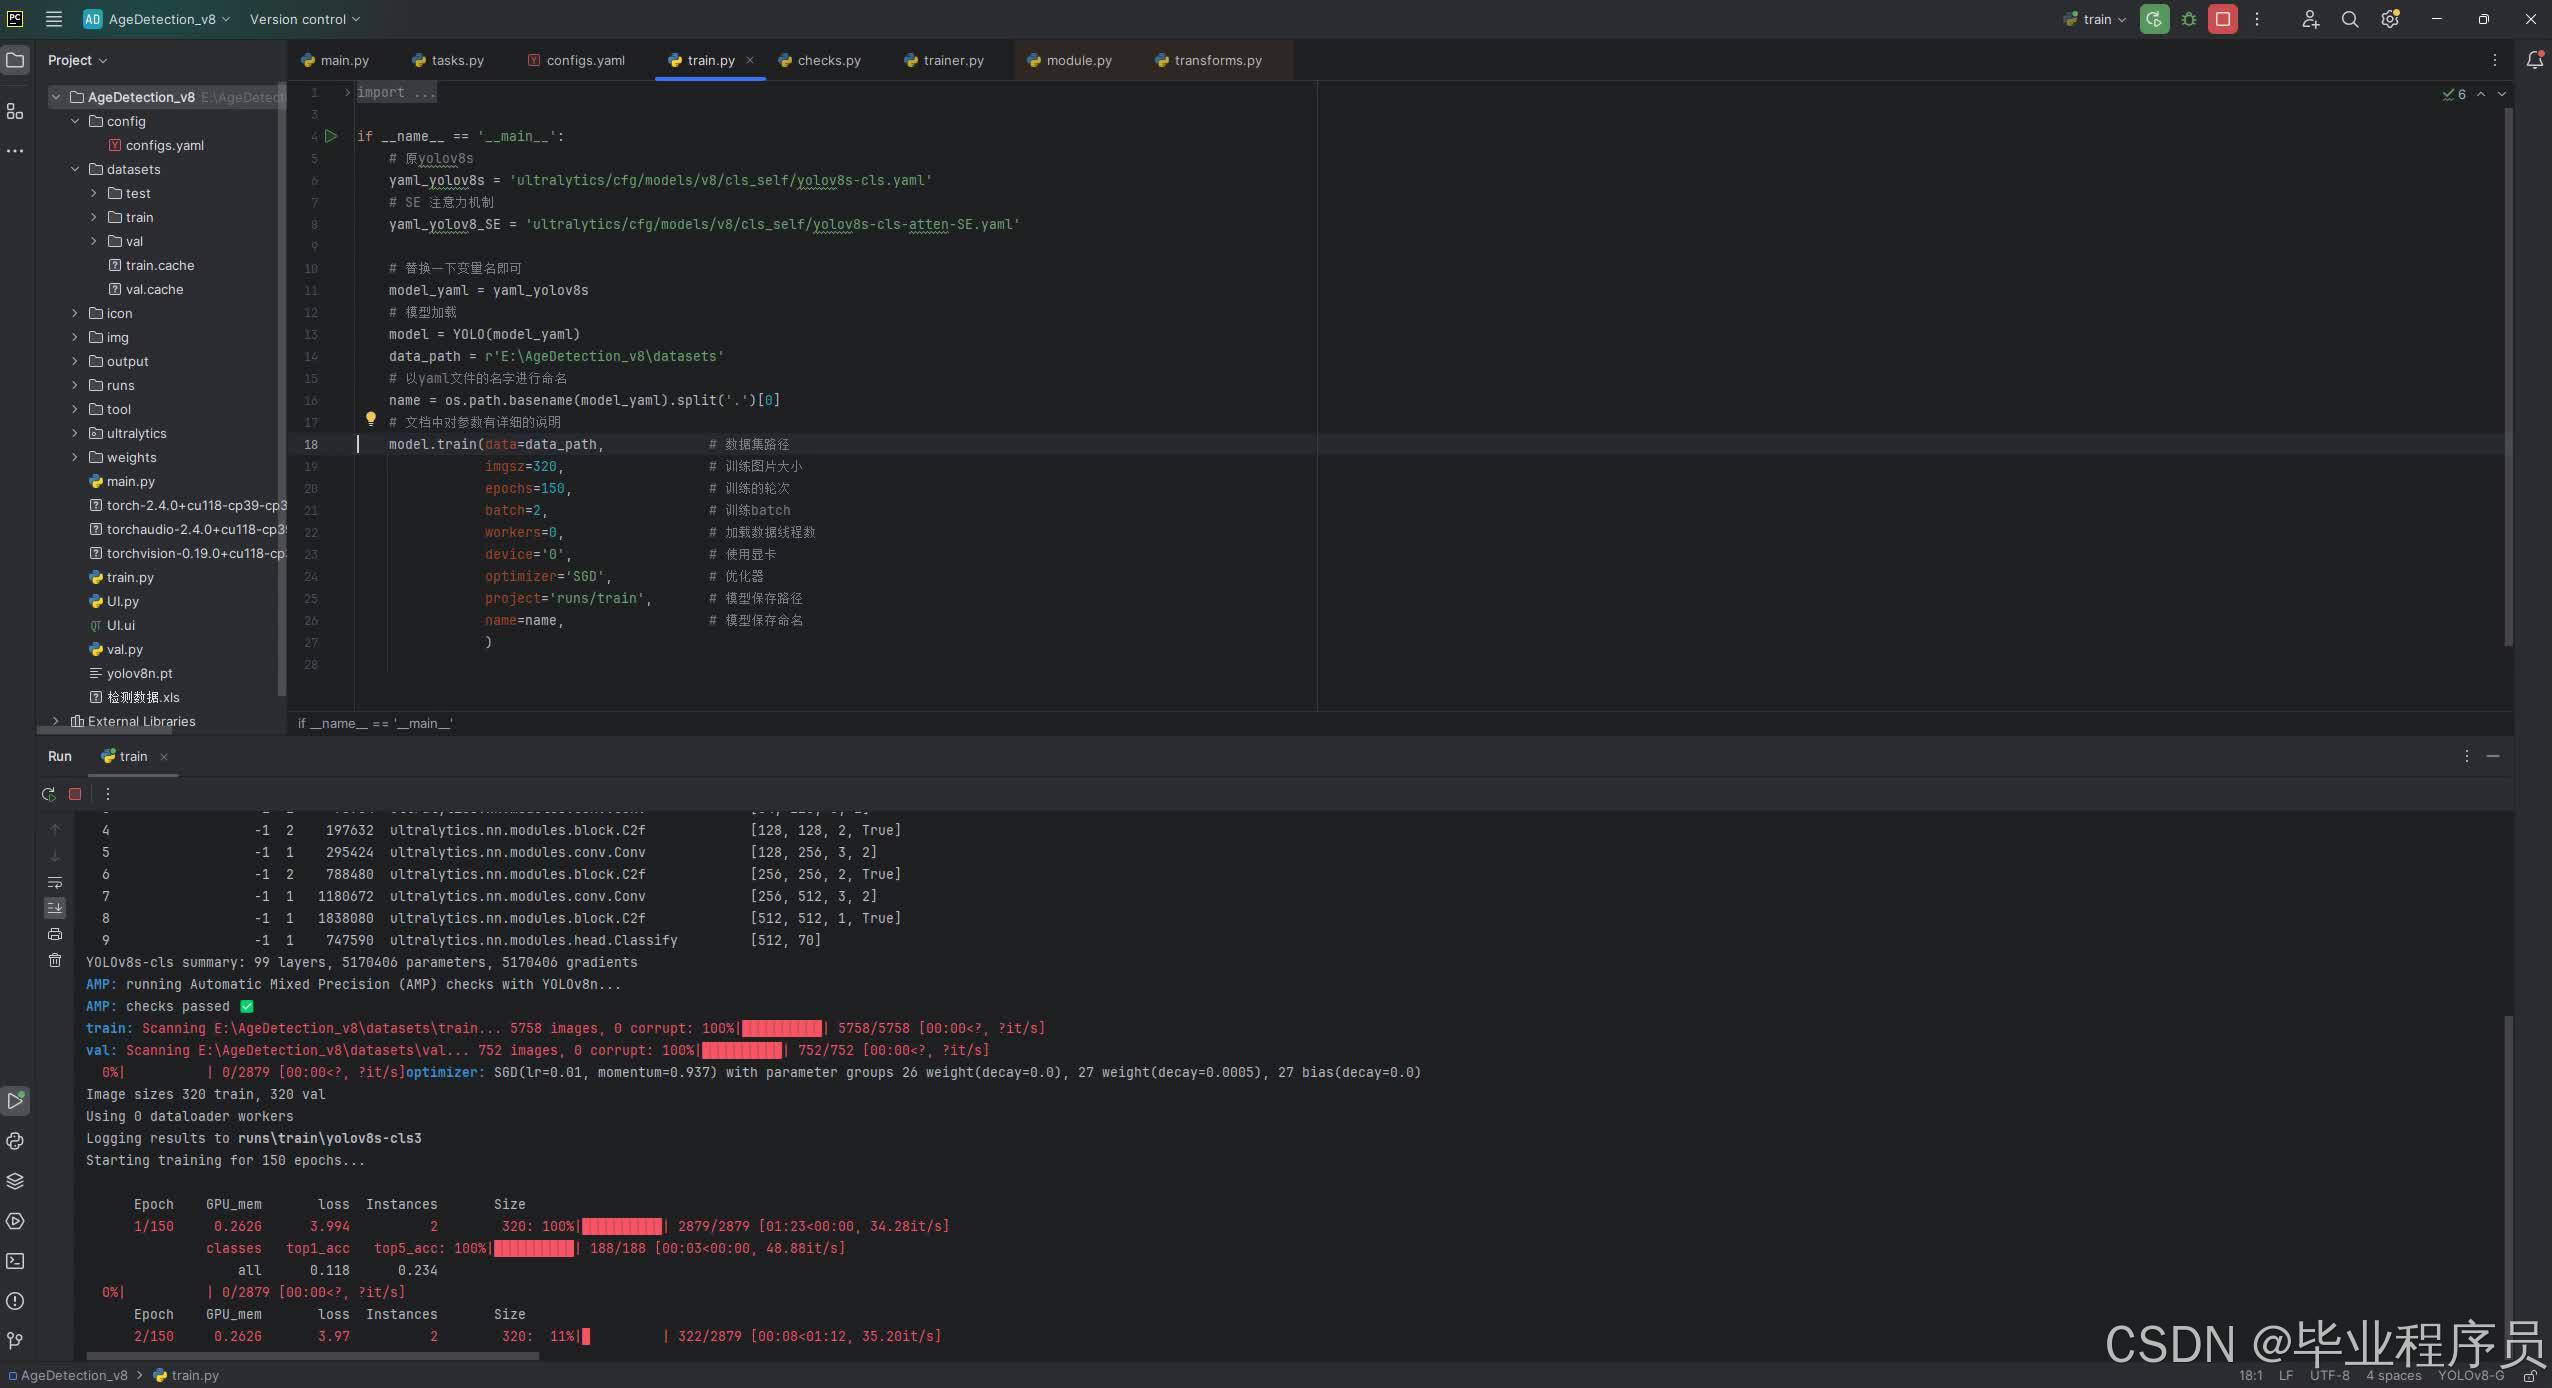Click AgeDetection_v8 breadcrumb in status bar

coord(67,1375)
